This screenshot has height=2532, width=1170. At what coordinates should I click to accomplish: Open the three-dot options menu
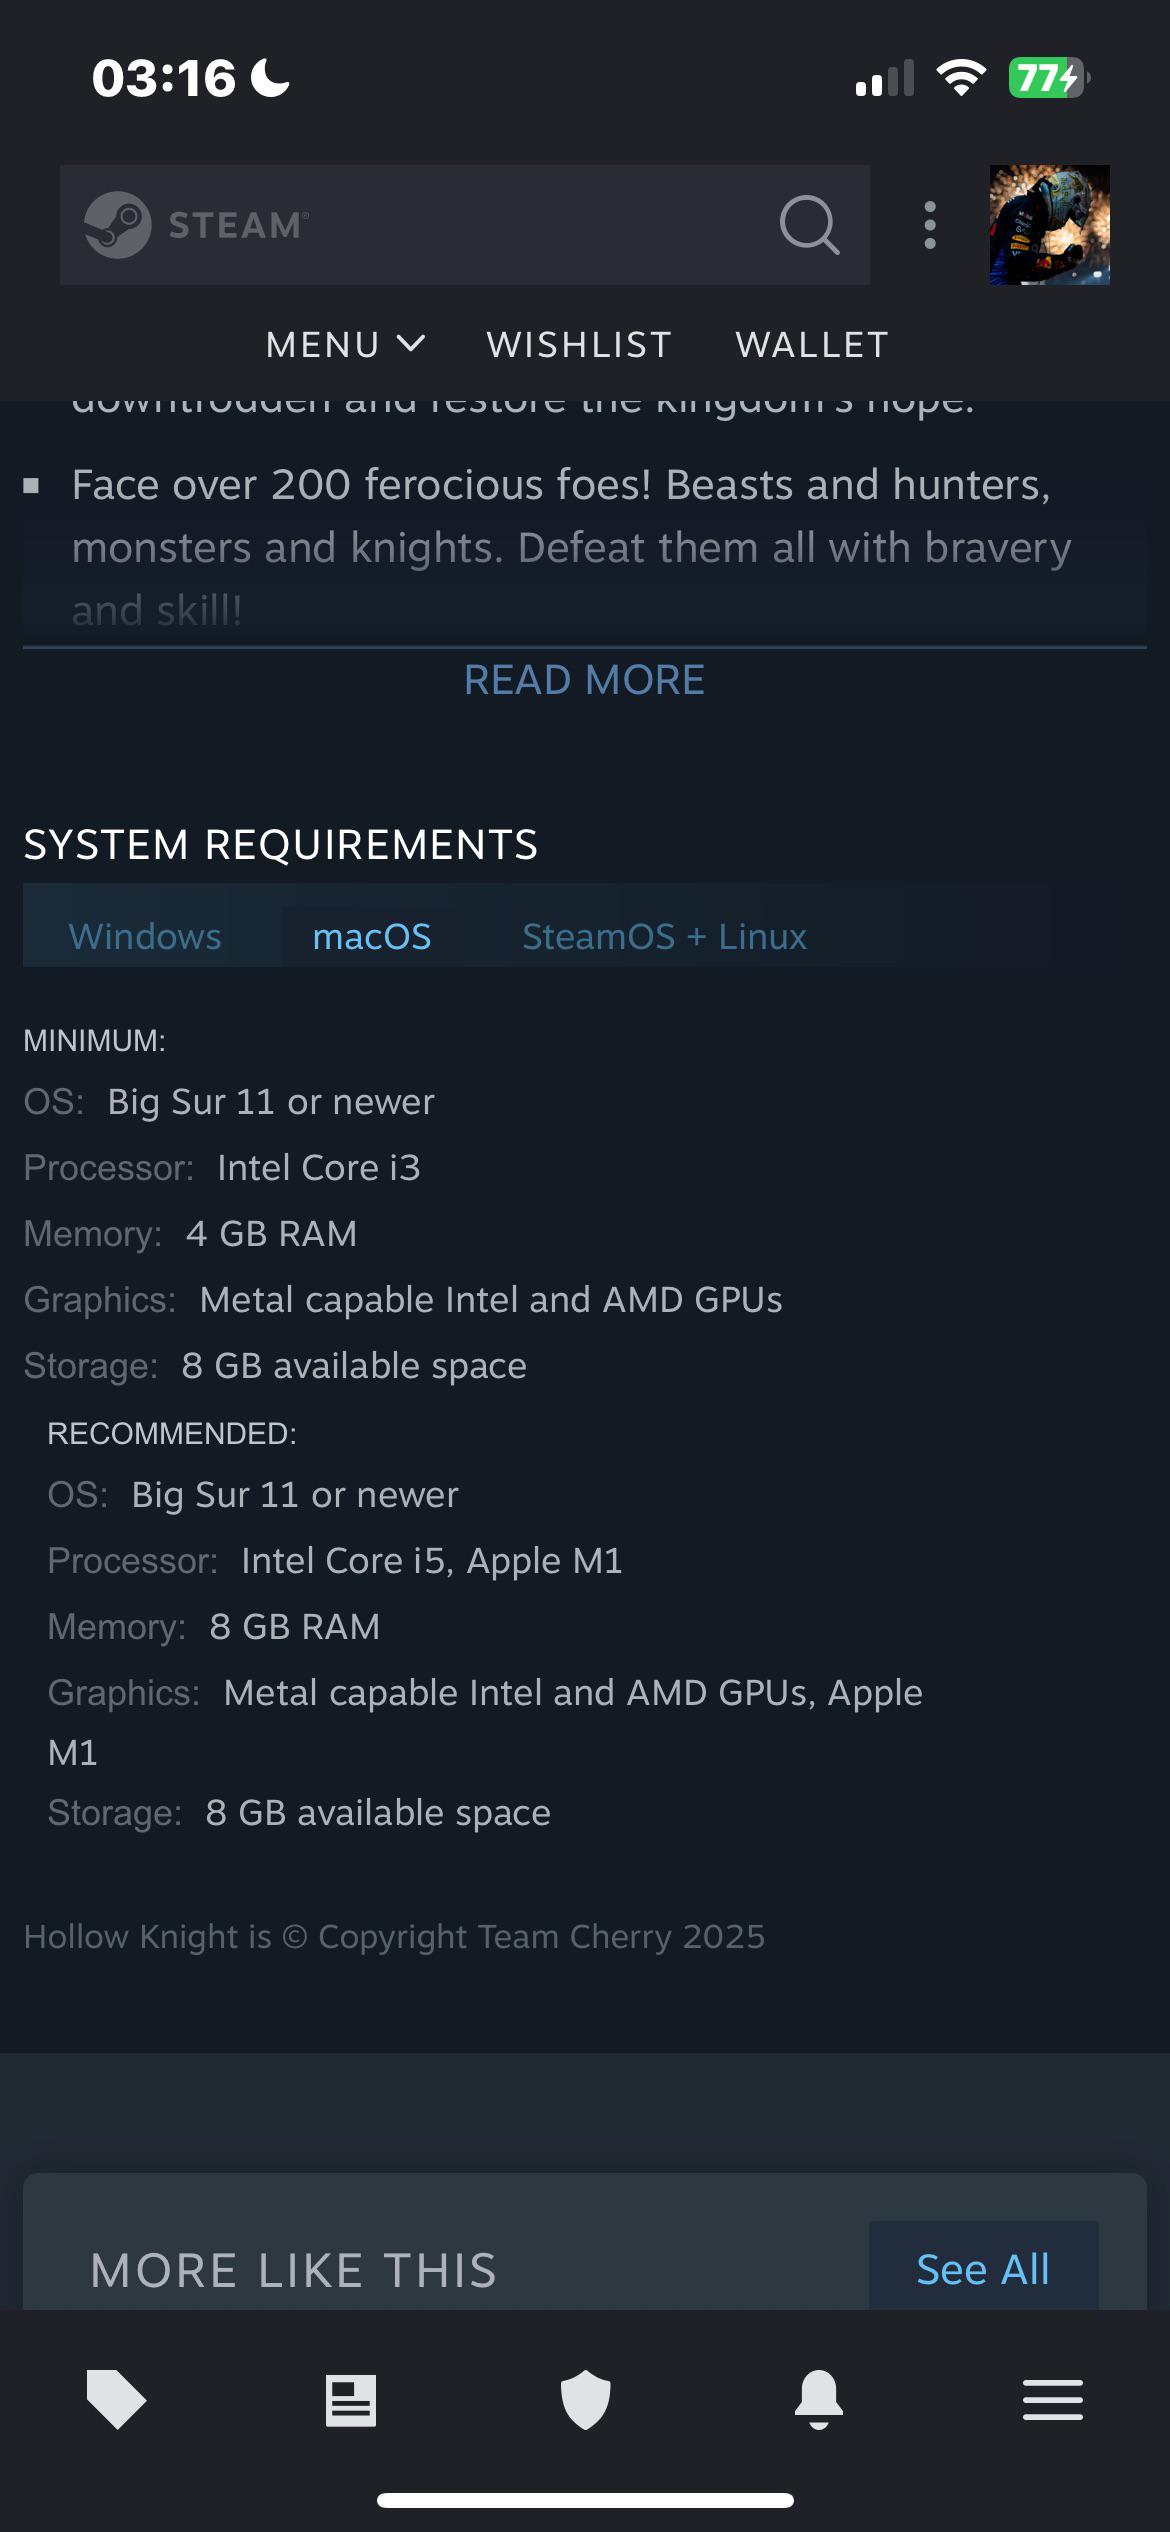(x=930, y=225)
